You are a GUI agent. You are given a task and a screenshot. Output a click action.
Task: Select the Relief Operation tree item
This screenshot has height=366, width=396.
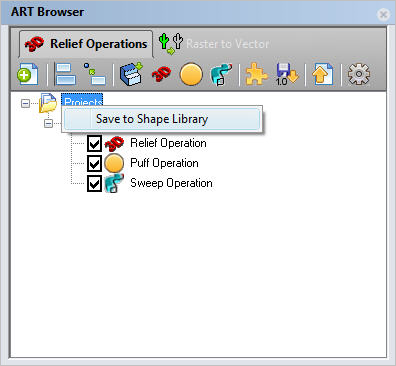[168, 143]
